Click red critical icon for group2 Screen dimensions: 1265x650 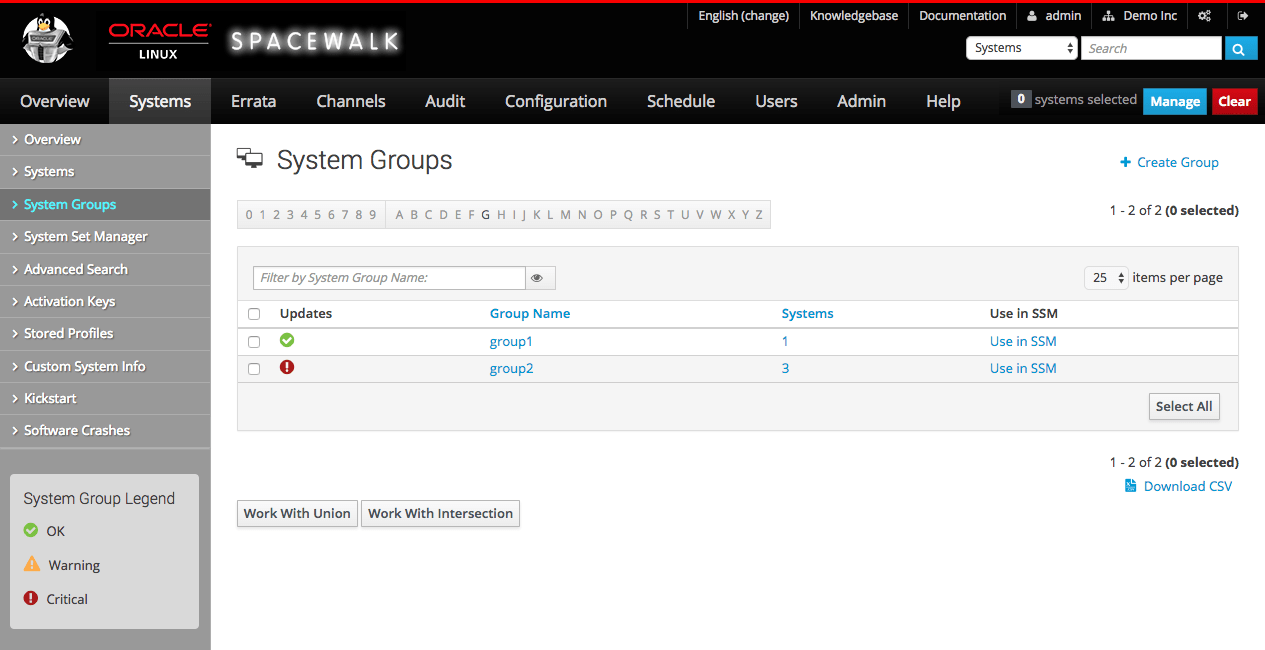pos(287,367)
